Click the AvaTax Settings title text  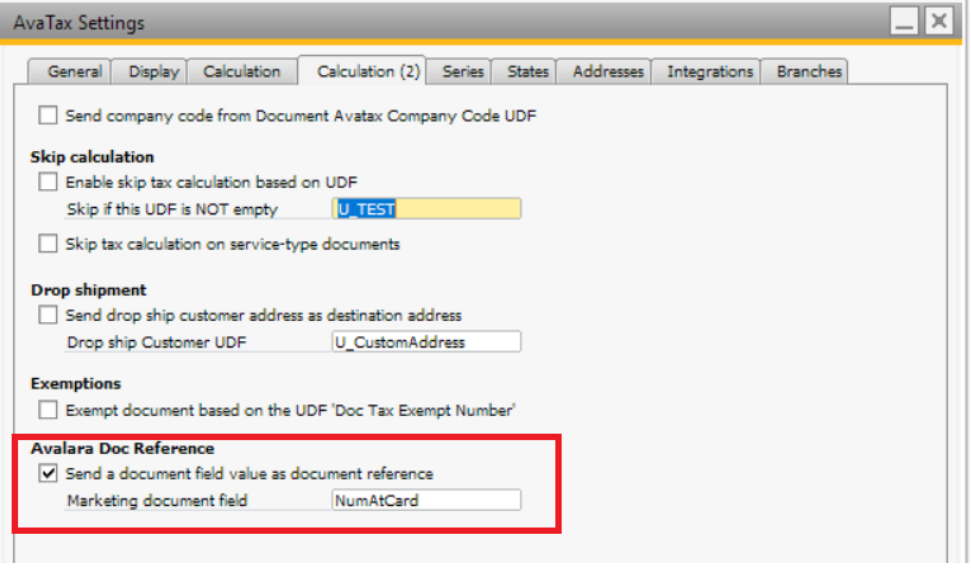(x=79, y=23)
